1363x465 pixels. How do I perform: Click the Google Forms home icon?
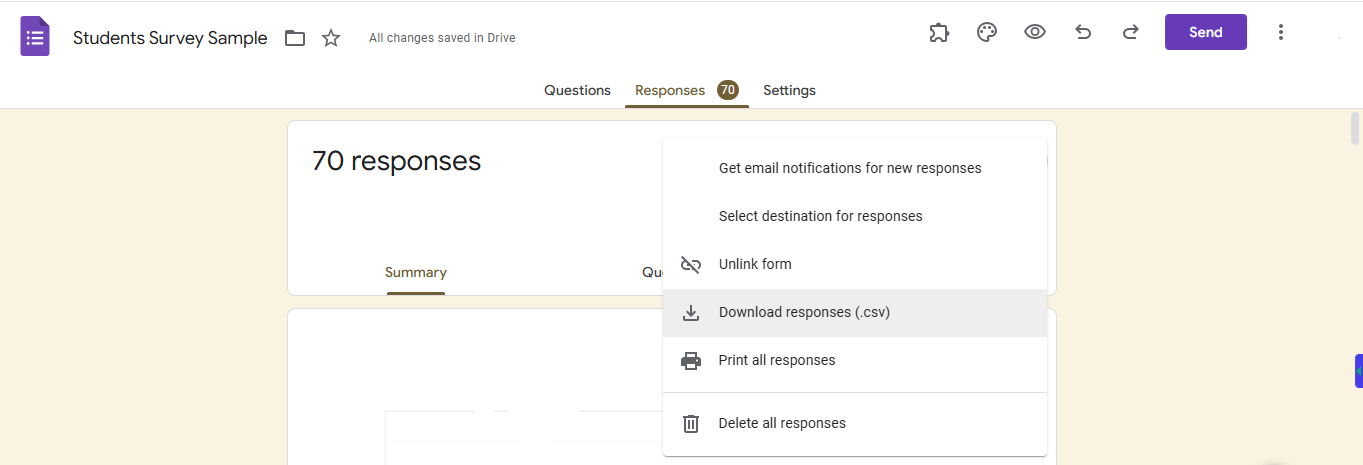(x=35, y=37)
